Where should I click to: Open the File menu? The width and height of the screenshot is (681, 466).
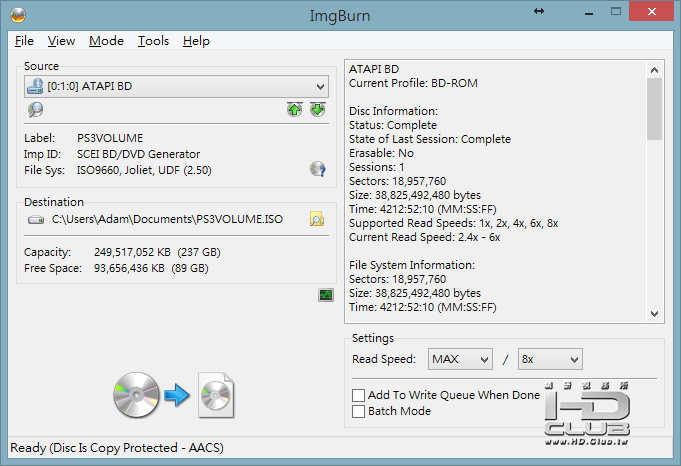(24, 41)
